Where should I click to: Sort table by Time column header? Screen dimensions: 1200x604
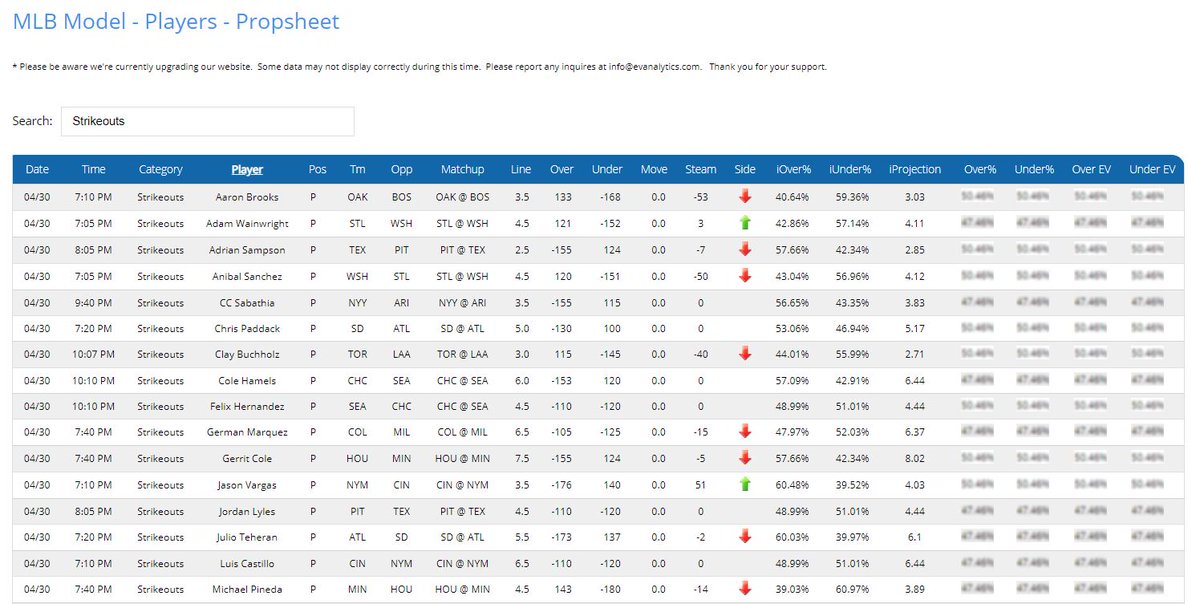[x=93, y=169]
